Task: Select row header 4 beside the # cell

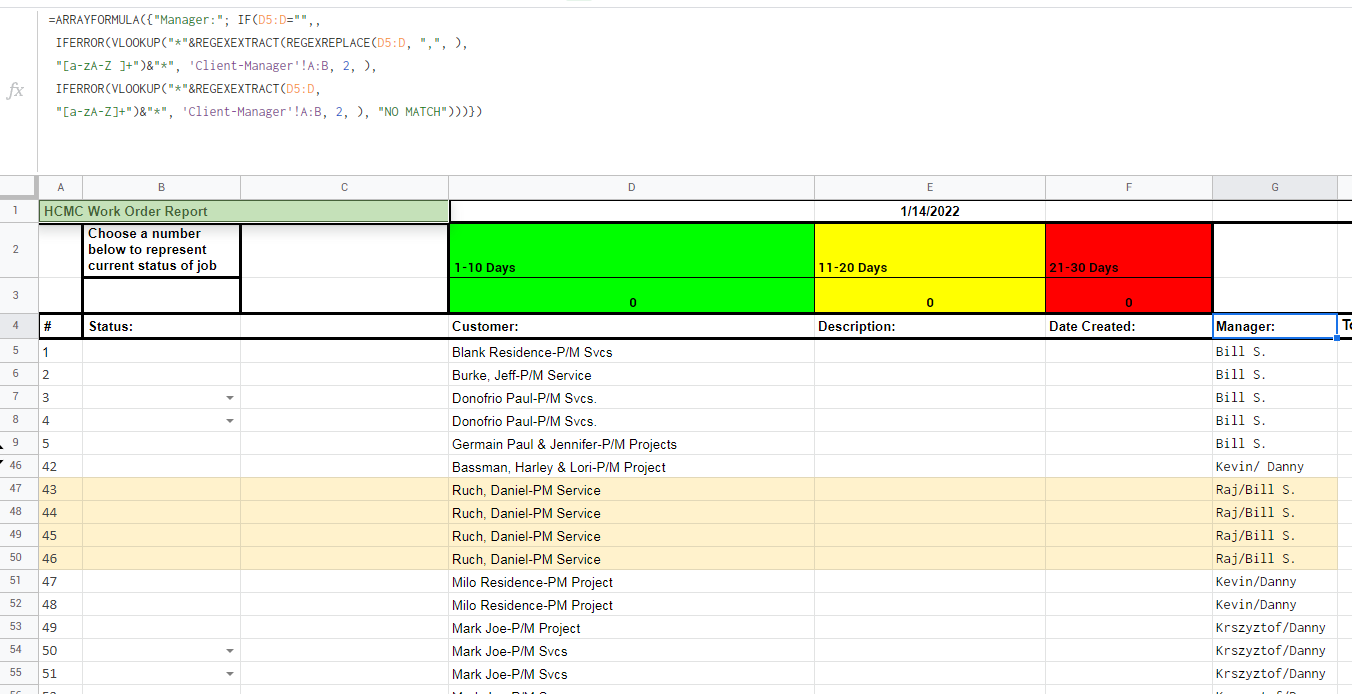Action: coord(19,326)
